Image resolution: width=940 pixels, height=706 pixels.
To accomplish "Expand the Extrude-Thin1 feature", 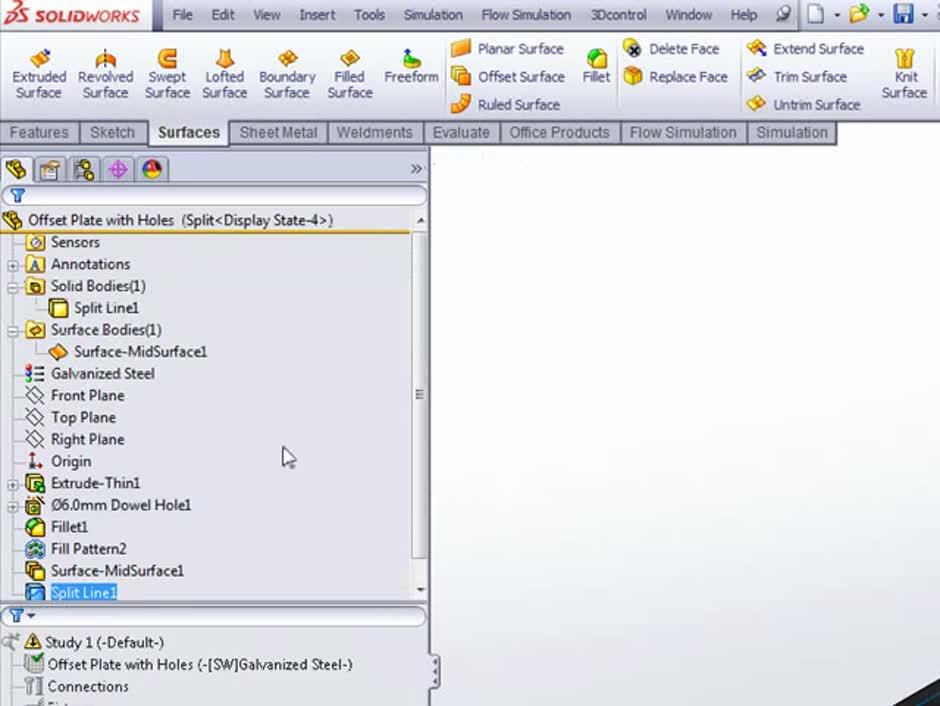I will pos(12,484).
